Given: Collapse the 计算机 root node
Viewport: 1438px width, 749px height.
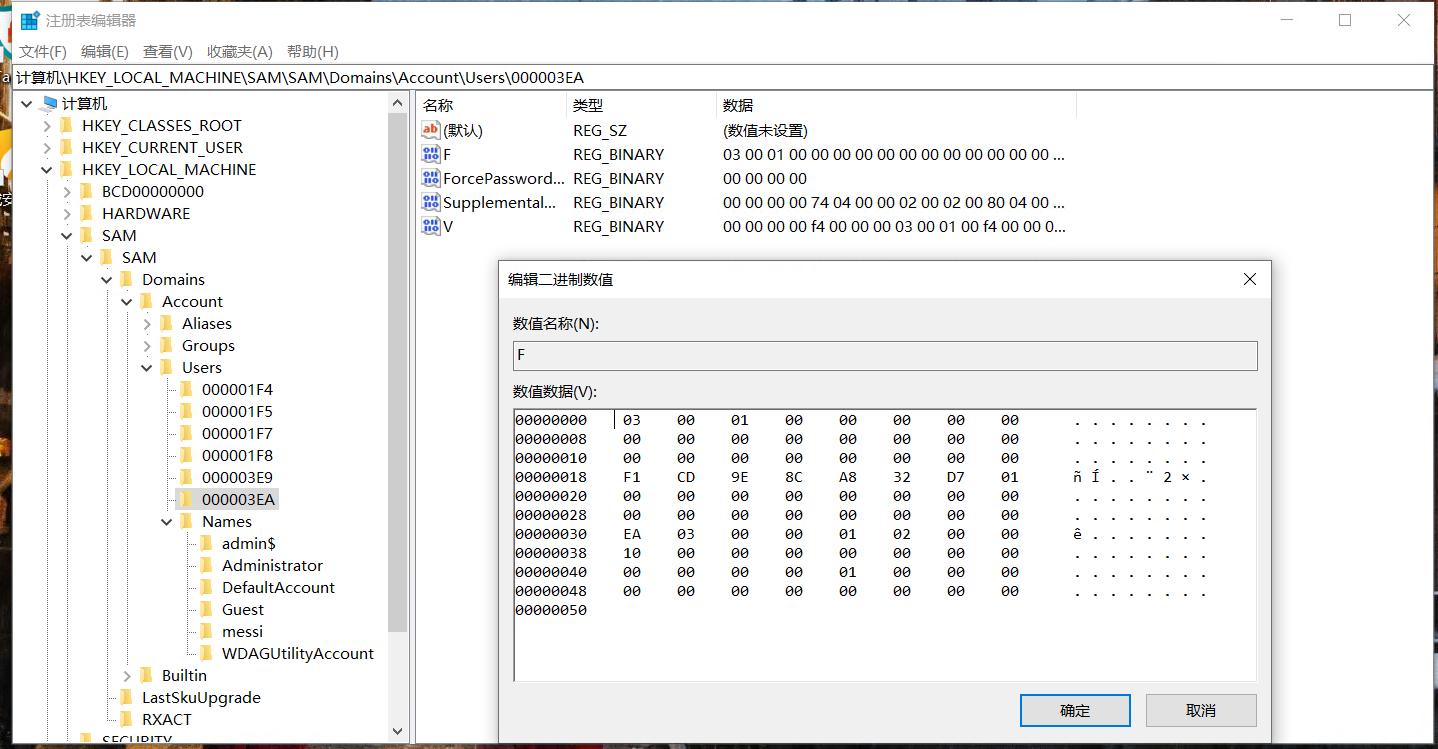Looking at the screenshot, I should [x=27, y=103].
